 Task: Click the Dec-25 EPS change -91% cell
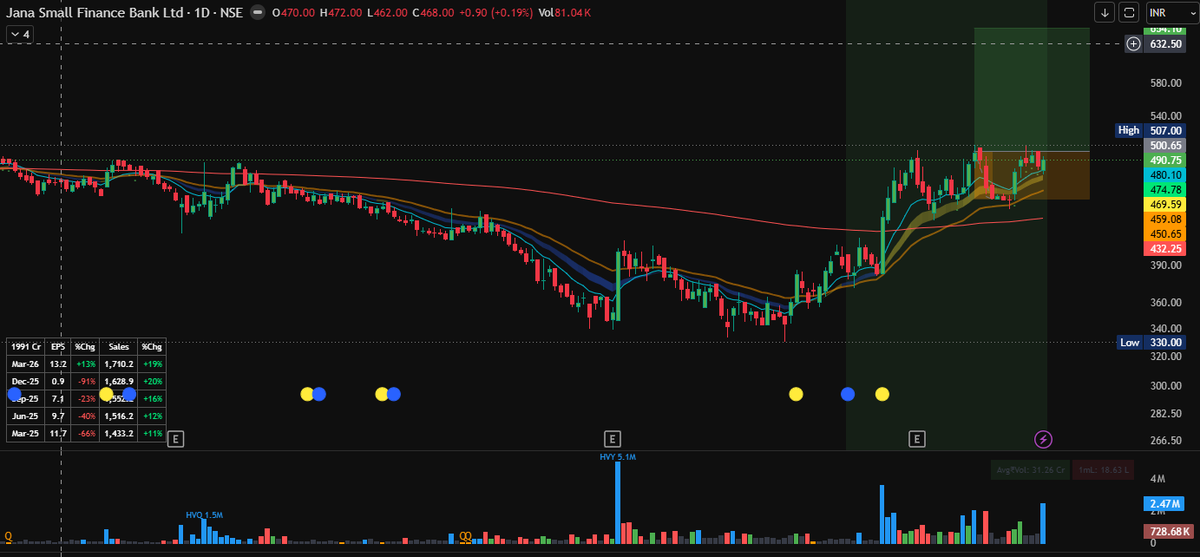[84, 381]
